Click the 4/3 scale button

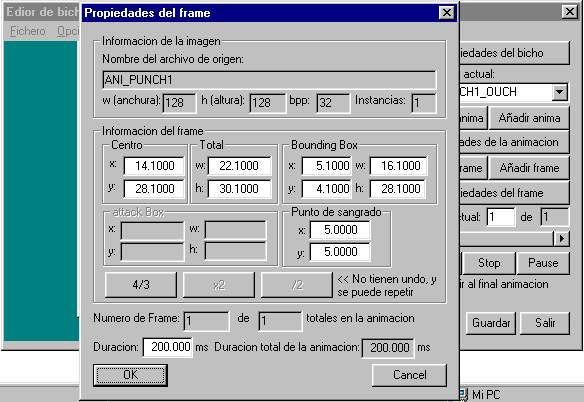[141, 285]
